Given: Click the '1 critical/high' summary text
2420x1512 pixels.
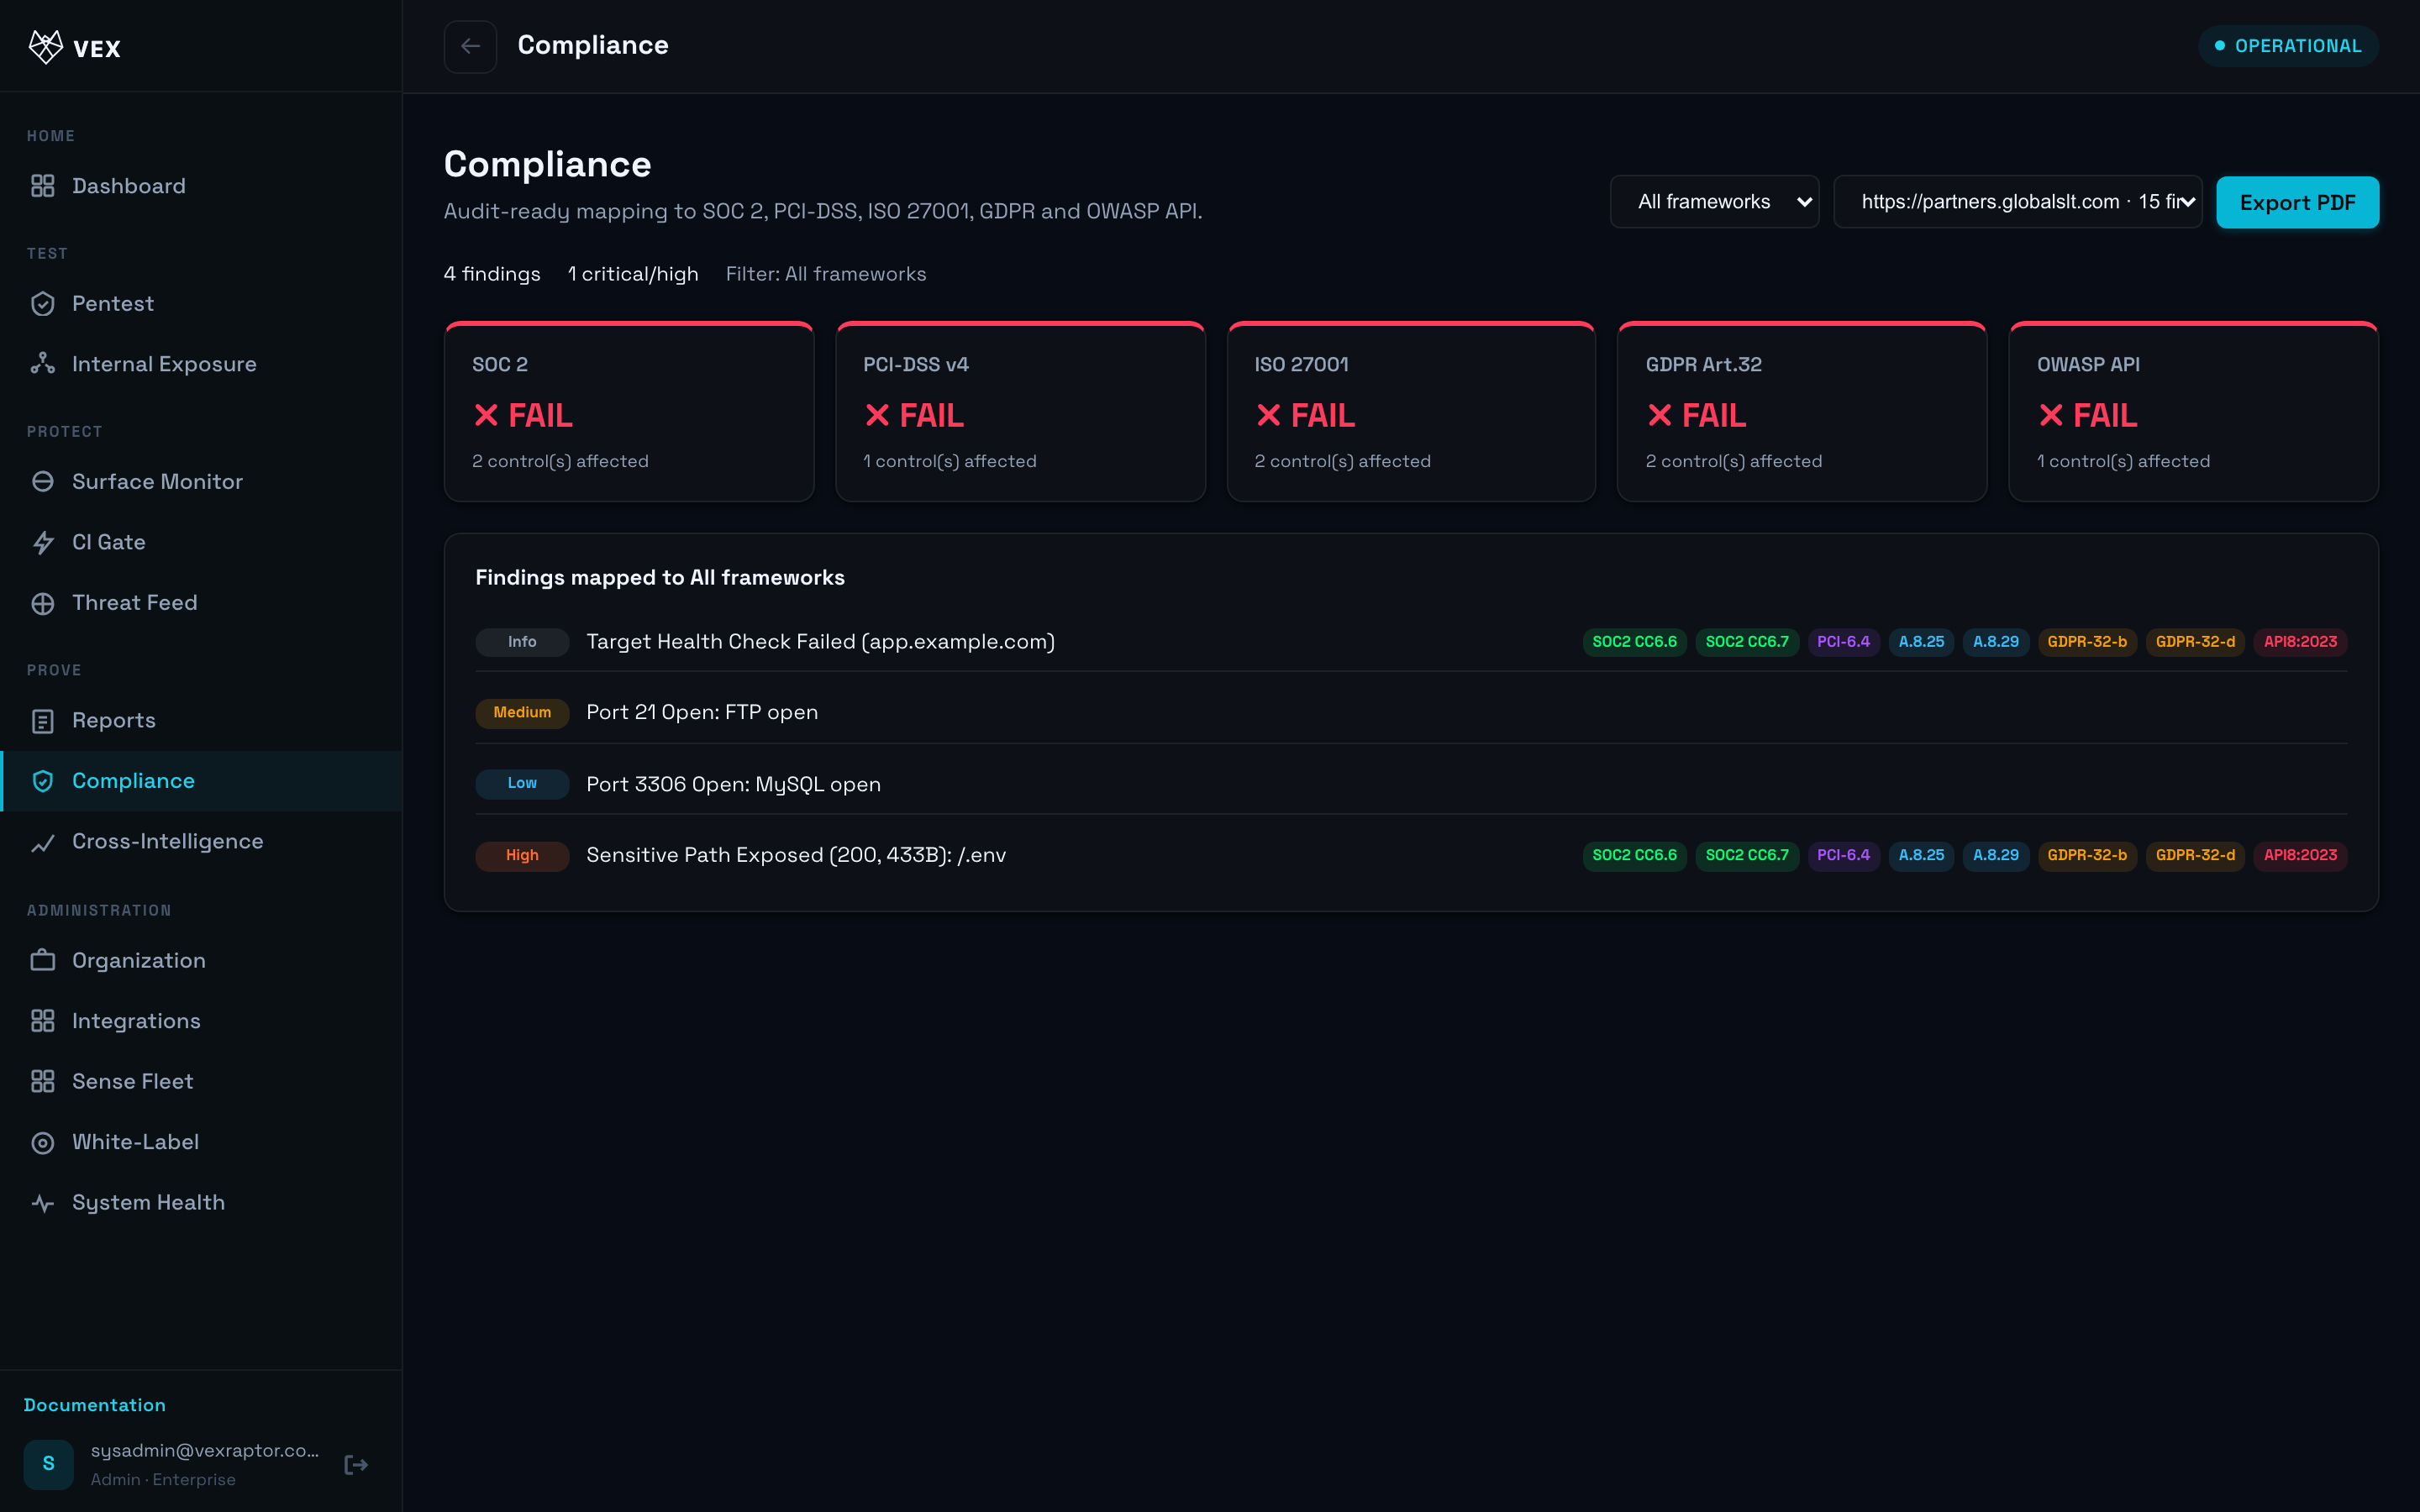Looking at the screenshot, I should coord(633,274).
